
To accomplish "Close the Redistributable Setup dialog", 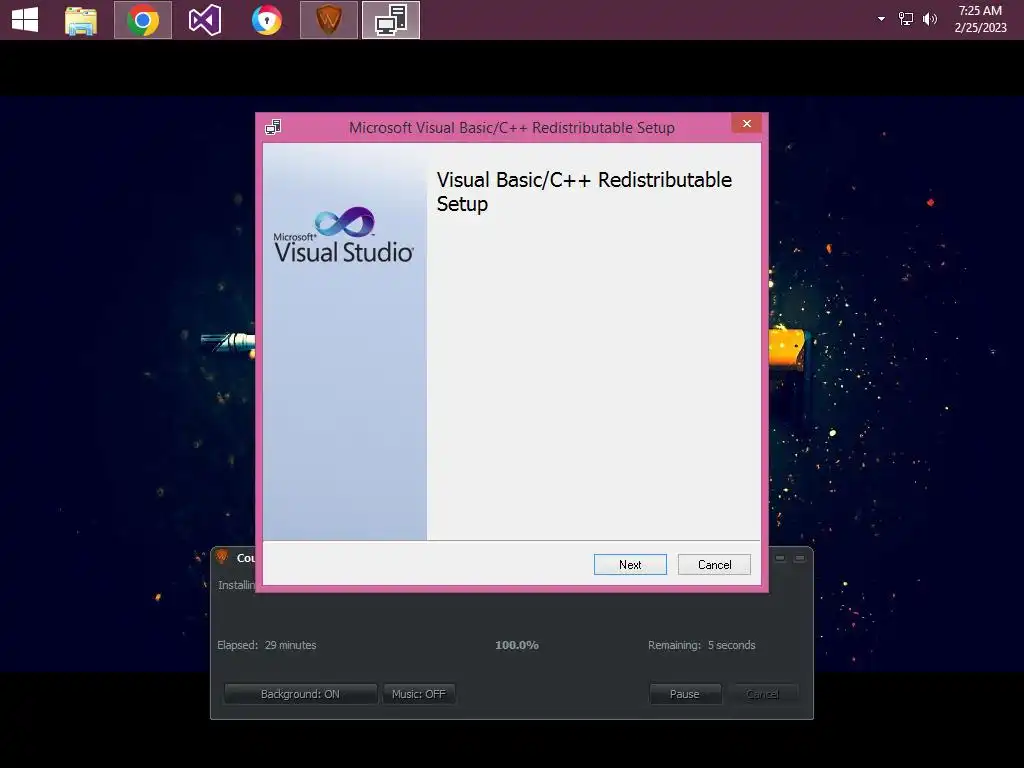I will (x=746, y=123).
